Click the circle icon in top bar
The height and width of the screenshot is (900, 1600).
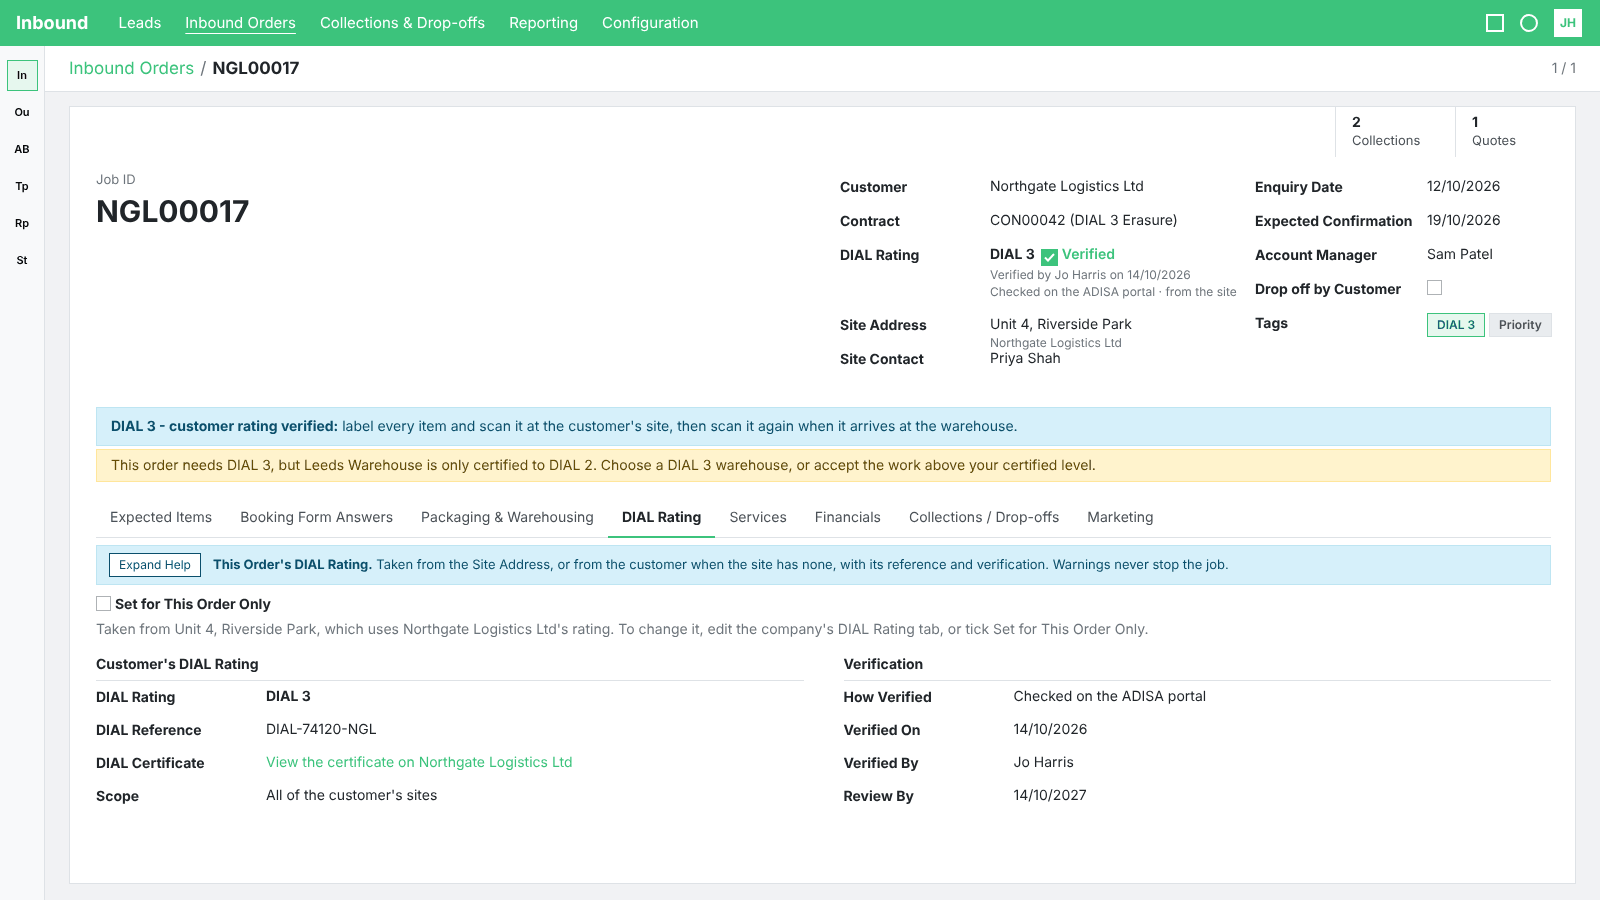pyautogui.click(x=1529, y=23)
